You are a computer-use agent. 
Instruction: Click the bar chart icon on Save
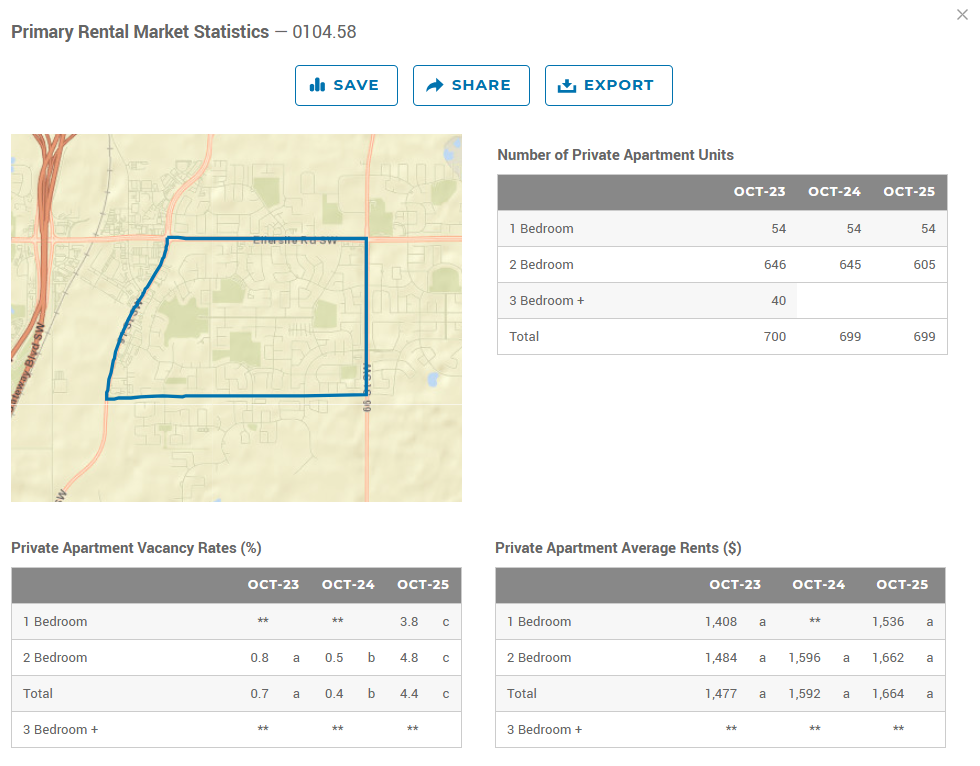point(318,85)
